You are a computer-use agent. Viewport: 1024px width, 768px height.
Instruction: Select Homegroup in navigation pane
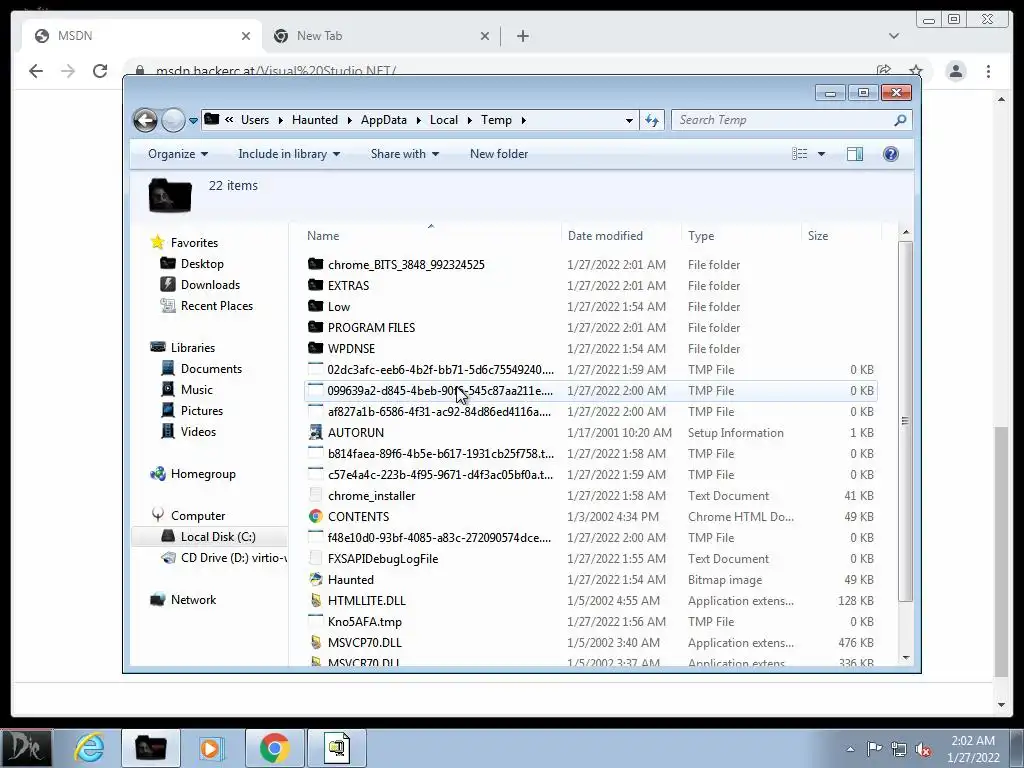(202, 474)
